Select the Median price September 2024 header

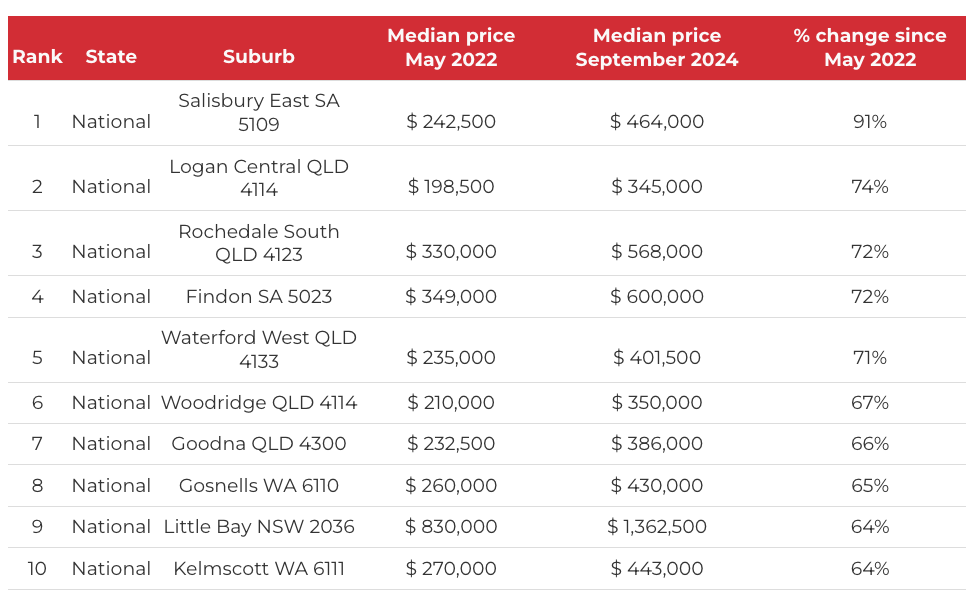tap(657, 48)
